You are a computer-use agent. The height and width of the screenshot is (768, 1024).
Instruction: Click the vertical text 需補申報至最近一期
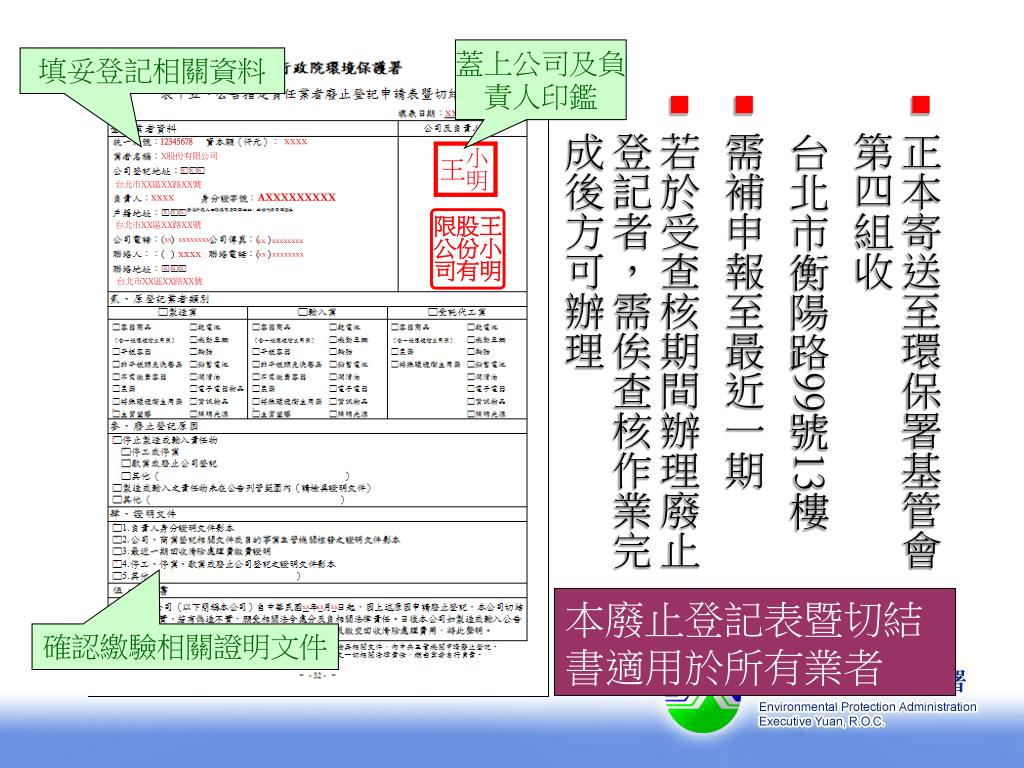pos(744,312)
